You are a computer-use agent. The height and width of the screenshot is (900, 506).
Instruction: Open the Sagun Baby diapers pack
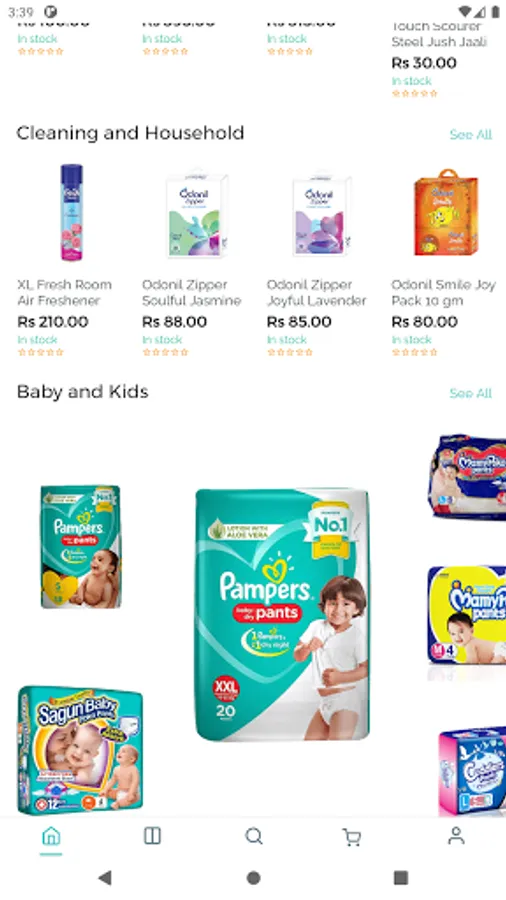[80, 750]
